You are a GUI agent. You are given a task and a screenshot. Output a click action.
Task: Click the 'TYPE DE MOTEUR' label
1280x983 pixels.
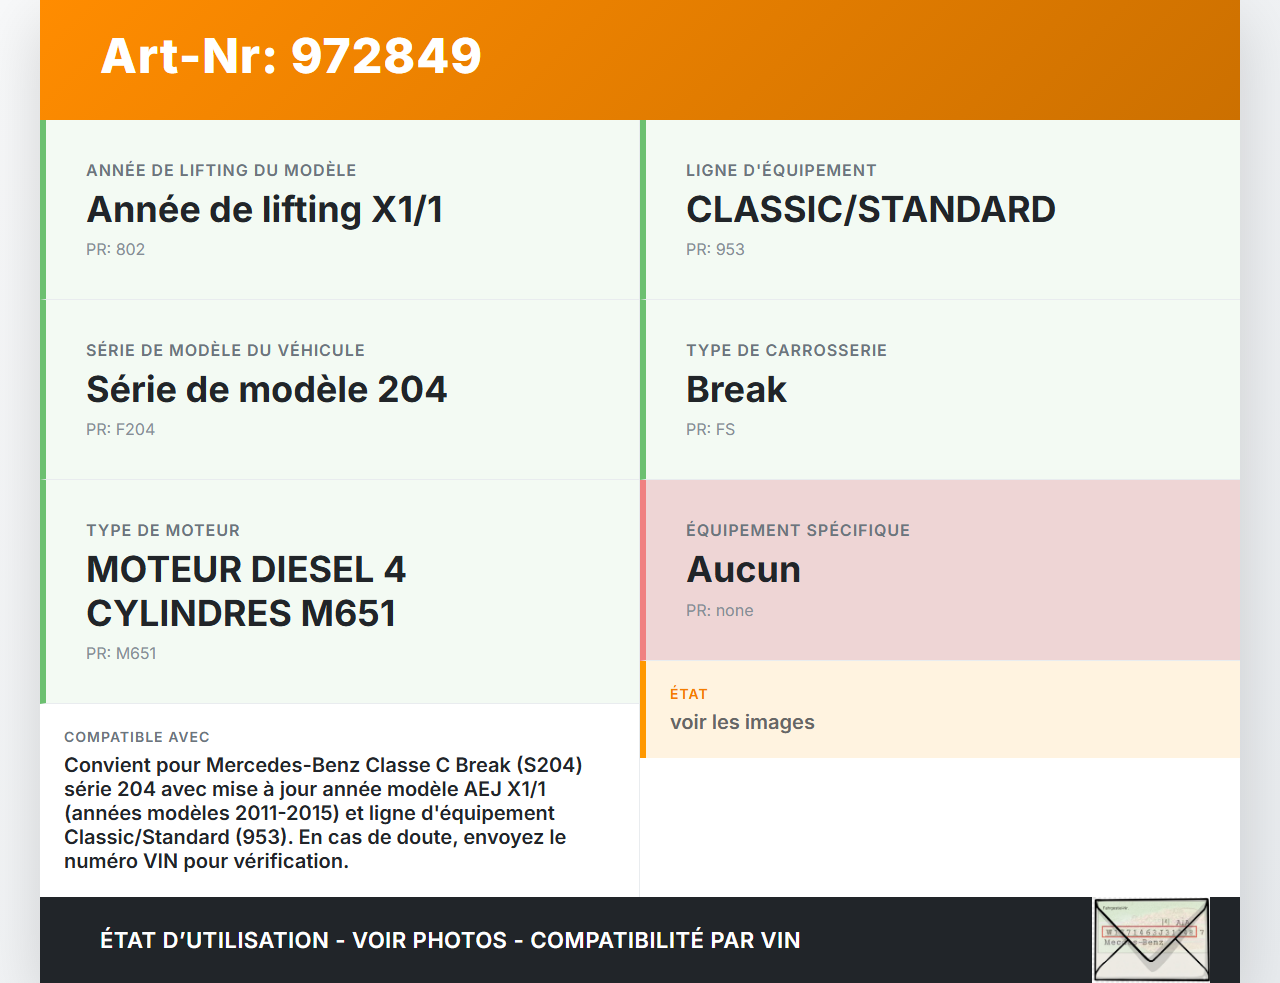pyautogui.click(x=163, y=530)
